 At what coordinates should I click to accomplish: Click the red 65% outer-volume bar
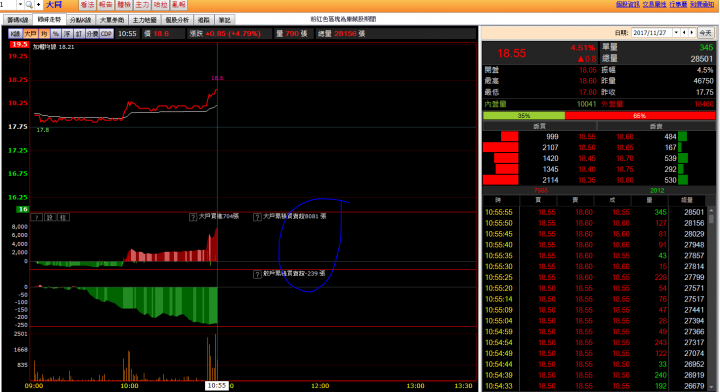(x=640, y=116)
